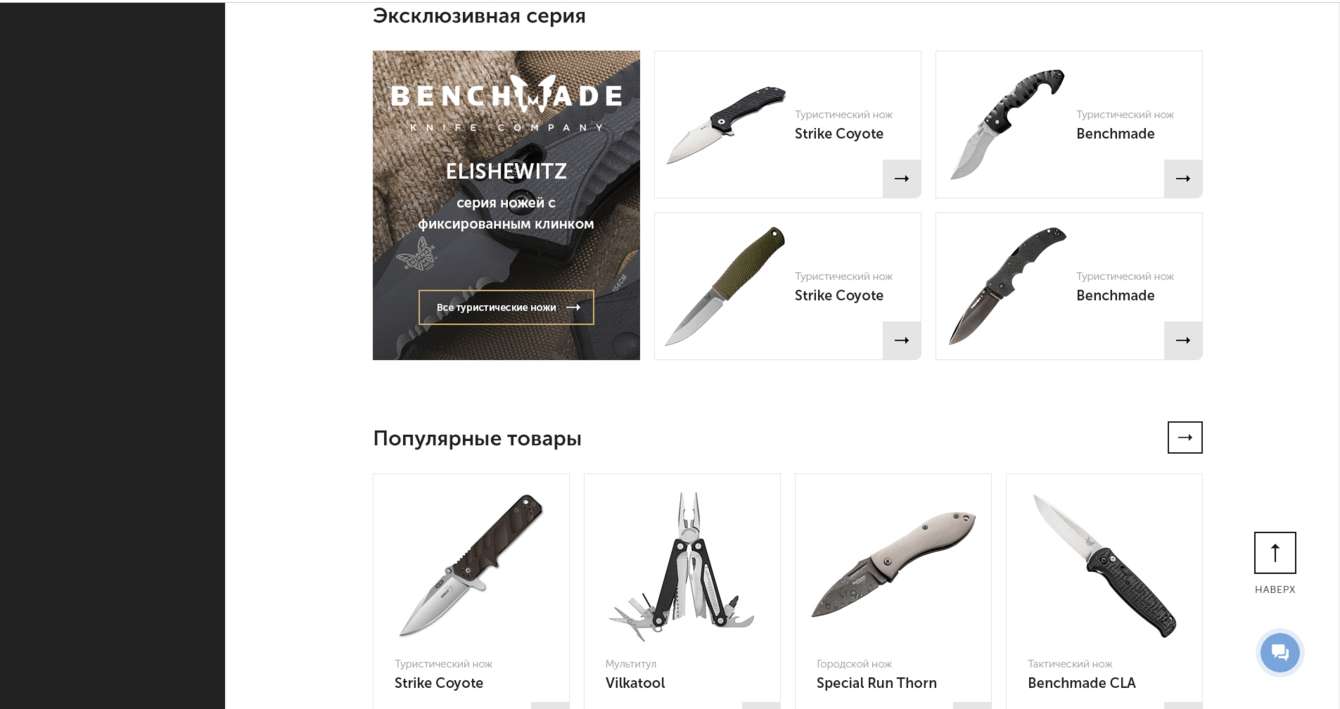Image resolution: width=1340 pixels, height=709 pixels.
Task: Click arrow on top Benchmade card
Action: 1182,178
